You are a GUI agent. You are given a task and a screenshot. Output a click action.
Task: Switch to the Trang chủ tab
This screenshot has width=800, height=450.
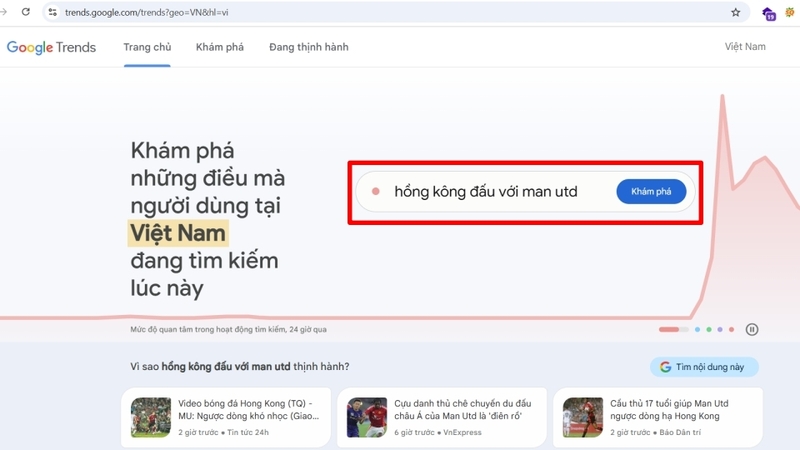point(147,47)
